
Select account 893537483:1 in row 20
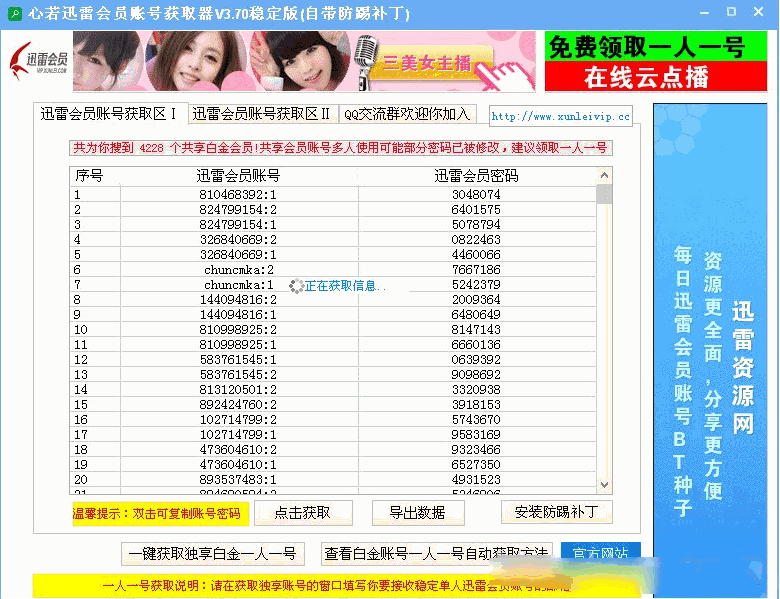click(238, 480)
